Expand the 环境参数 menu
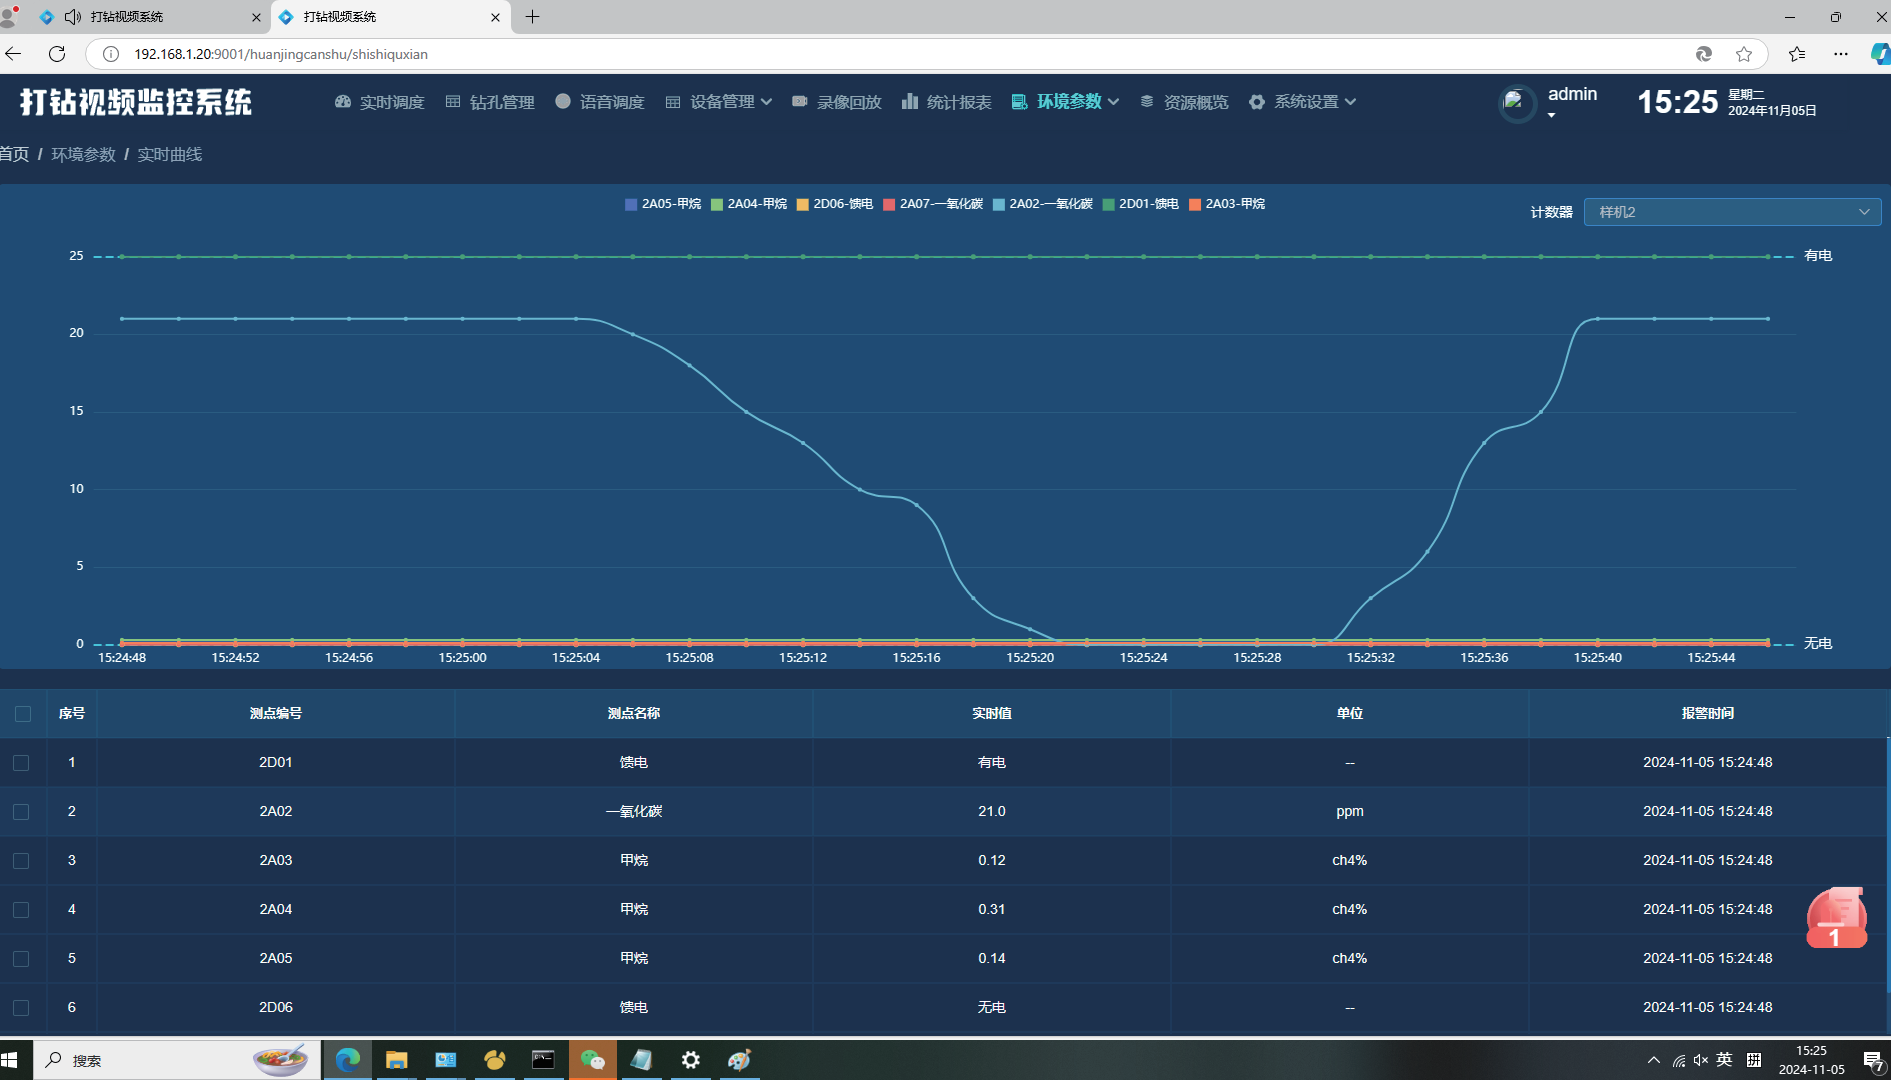1891x1080 pixels. click(x=1067, y=102)
